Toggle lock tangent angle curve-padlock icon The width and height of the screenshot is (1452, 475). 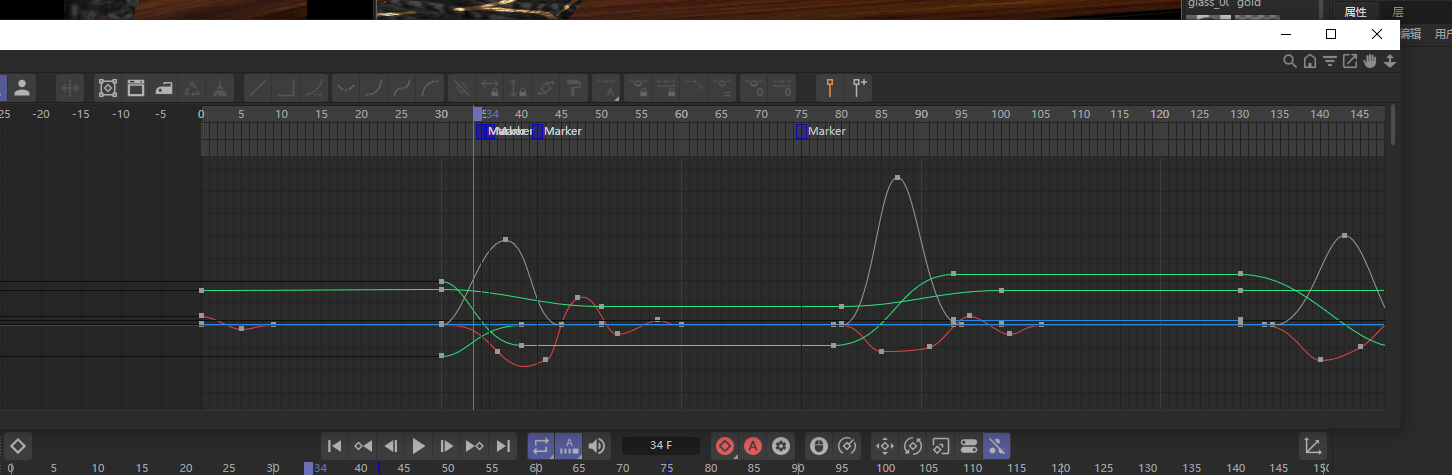(637, 87)
